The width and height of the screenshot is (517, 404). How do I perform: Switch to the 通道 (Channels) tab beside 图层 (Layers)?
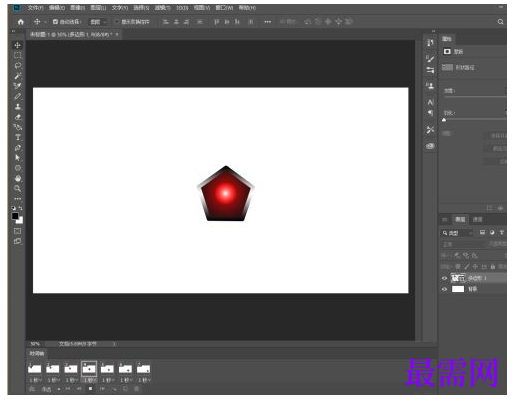[x=477, y=219]
